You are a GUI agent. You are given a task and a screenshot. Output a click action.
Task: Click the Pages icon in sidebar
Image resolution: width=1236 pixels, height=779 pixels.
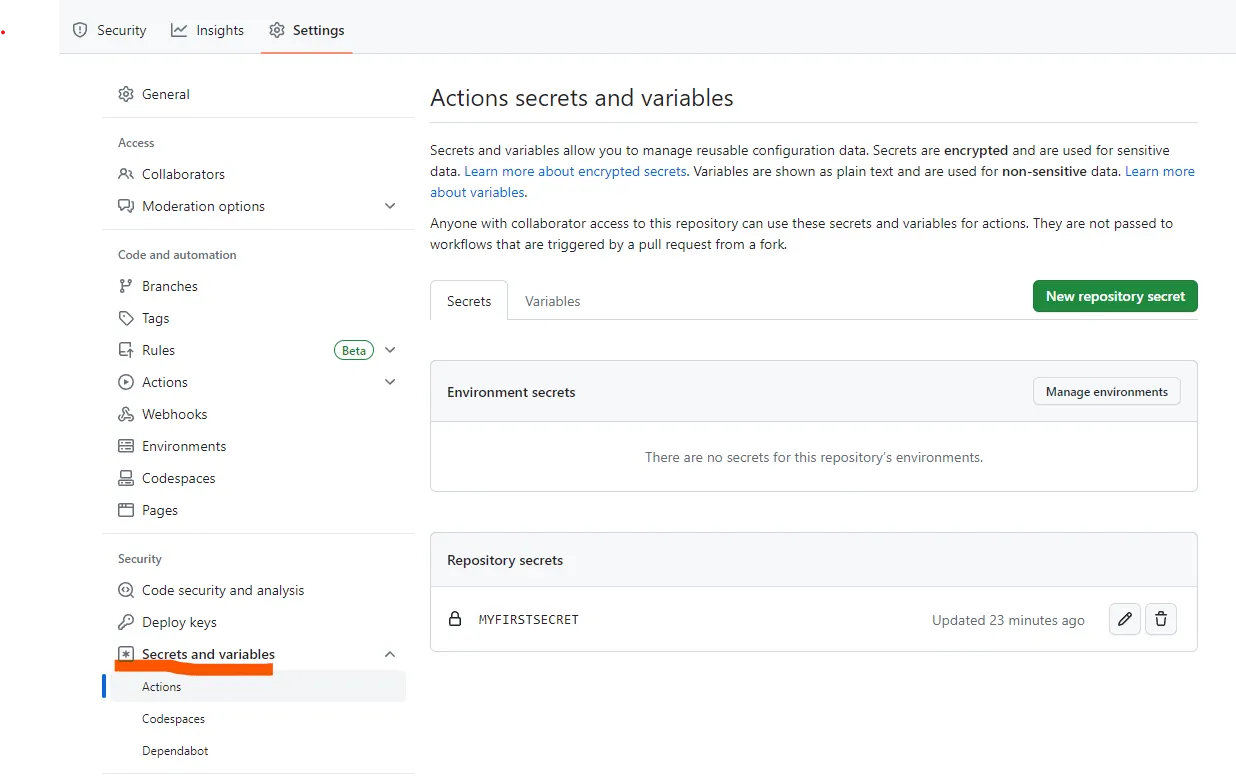(126, 510)
